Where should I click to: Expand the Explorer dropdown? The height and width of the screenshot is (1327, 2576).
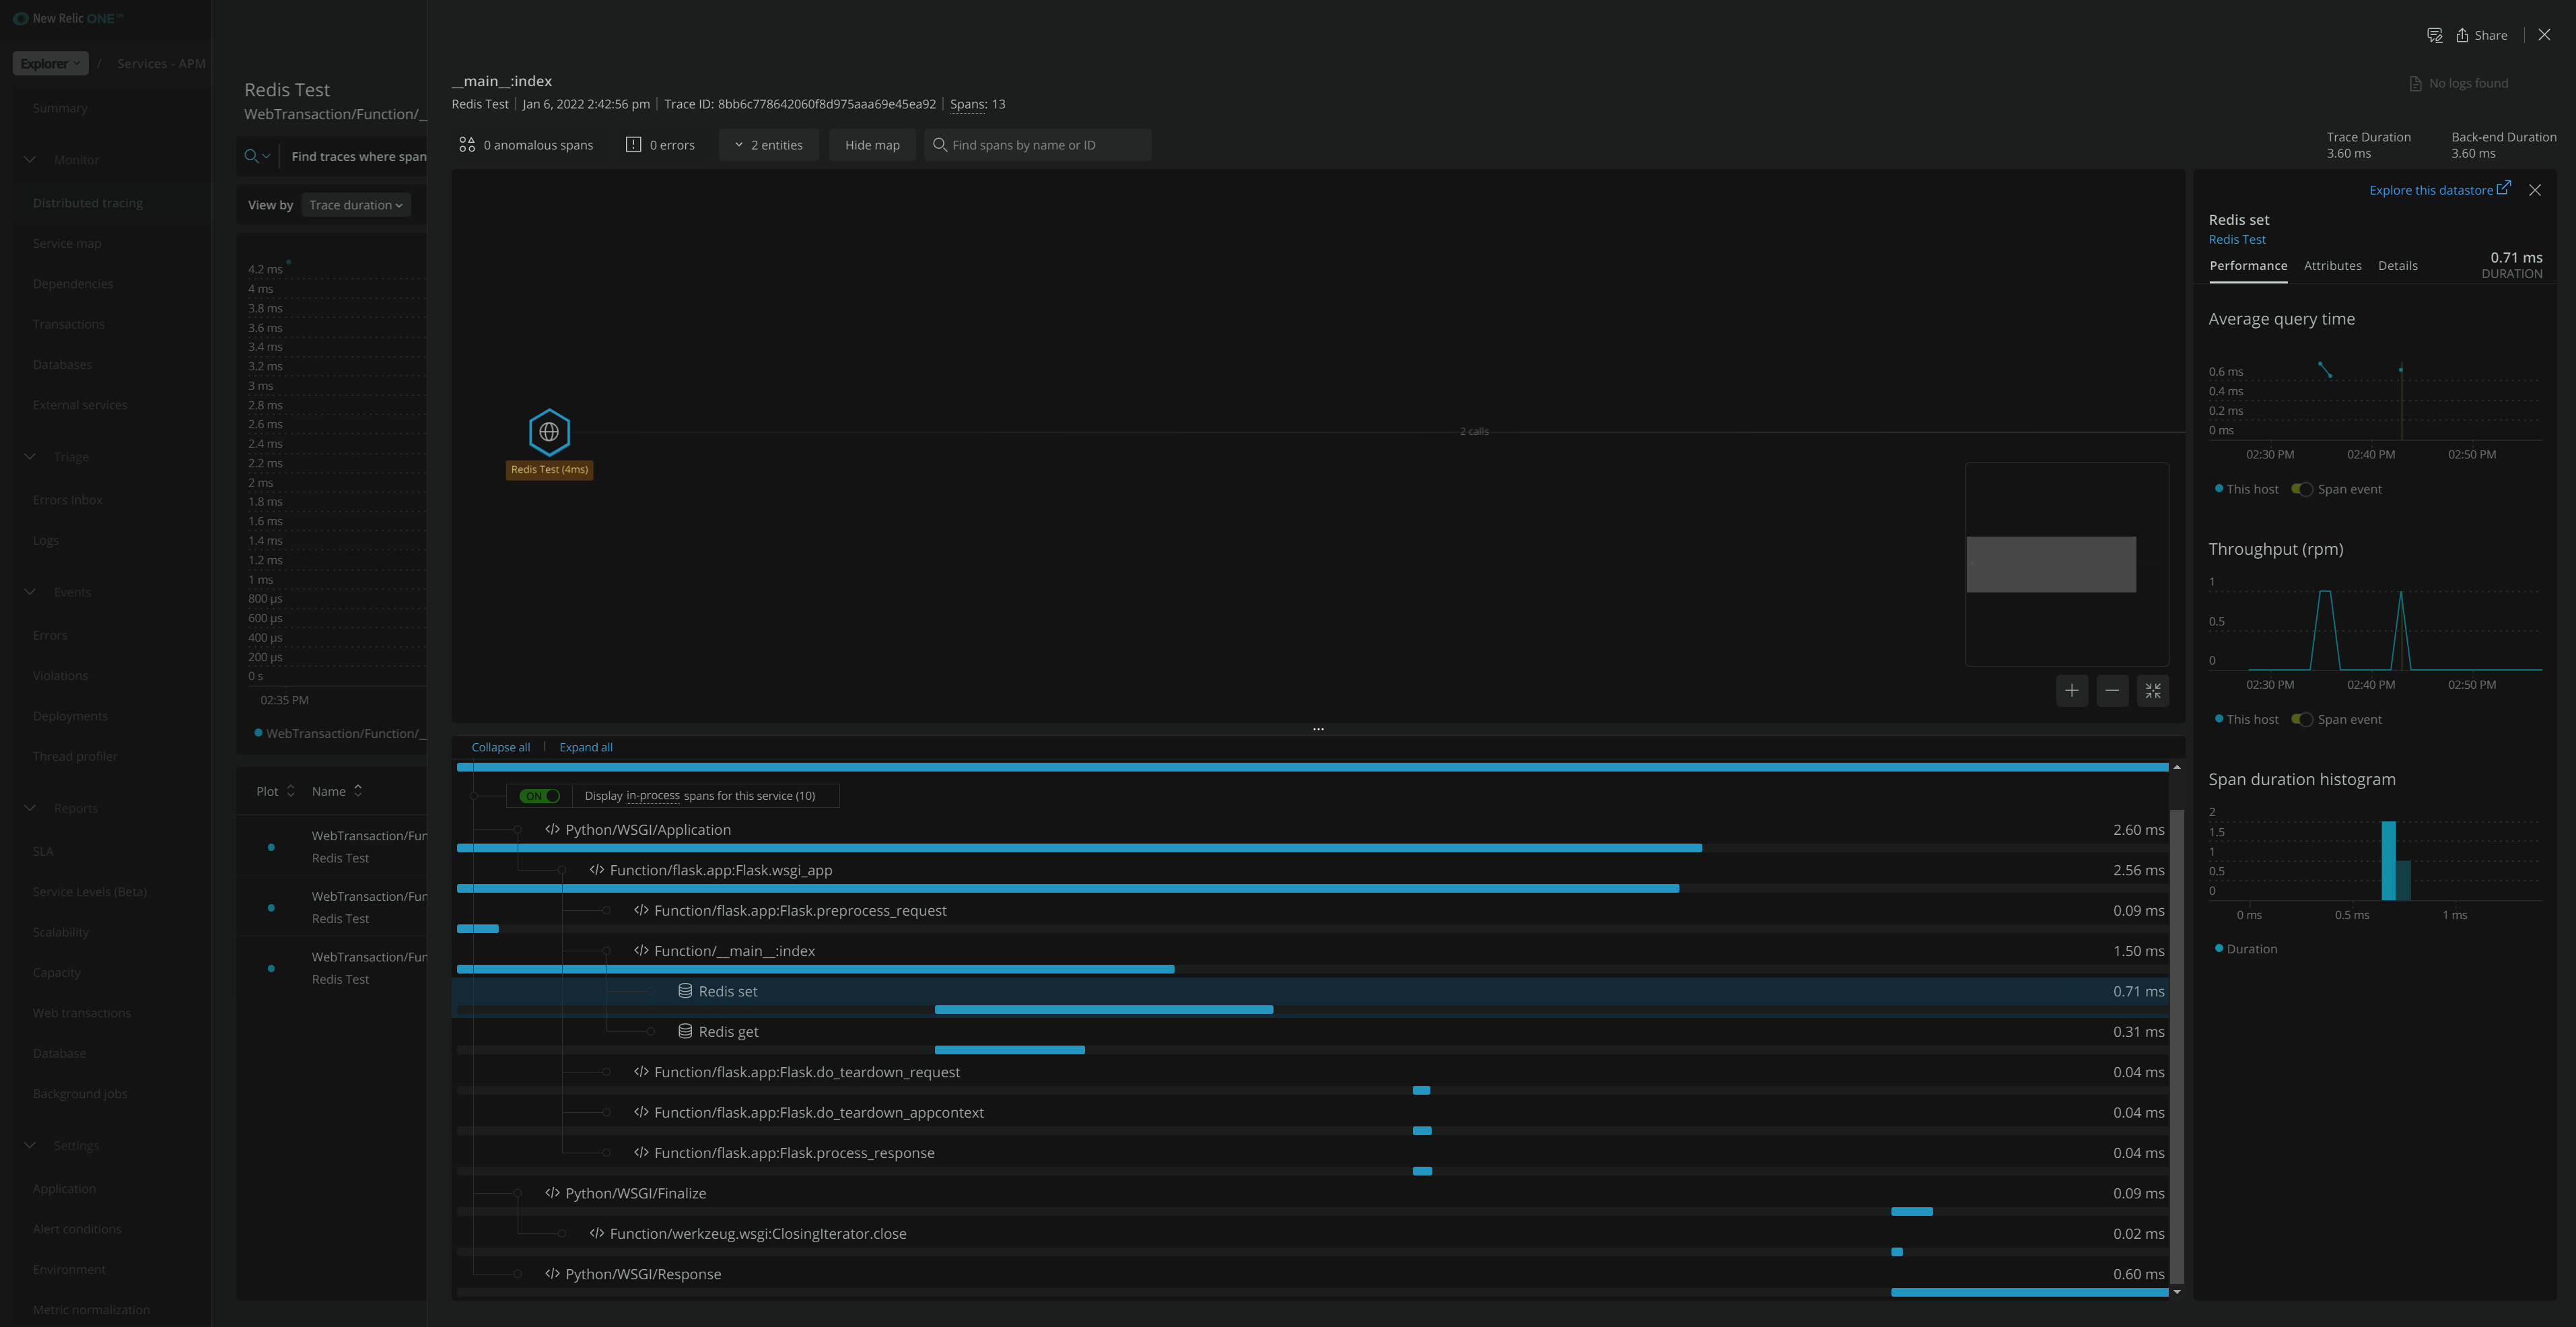coord(50,63)
